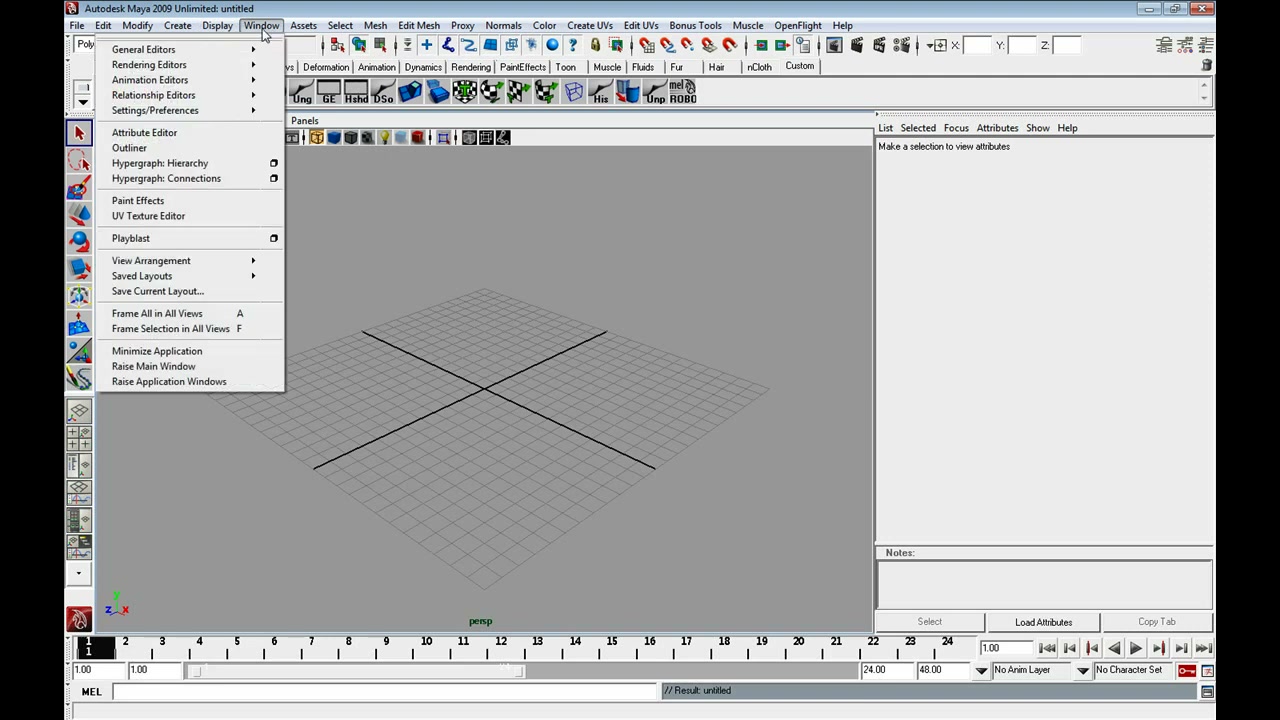Viewport: 1280px width, 720px height.
Task: Open Hypergraph: Hierarchy option box
Action: [x=273, y=163]
